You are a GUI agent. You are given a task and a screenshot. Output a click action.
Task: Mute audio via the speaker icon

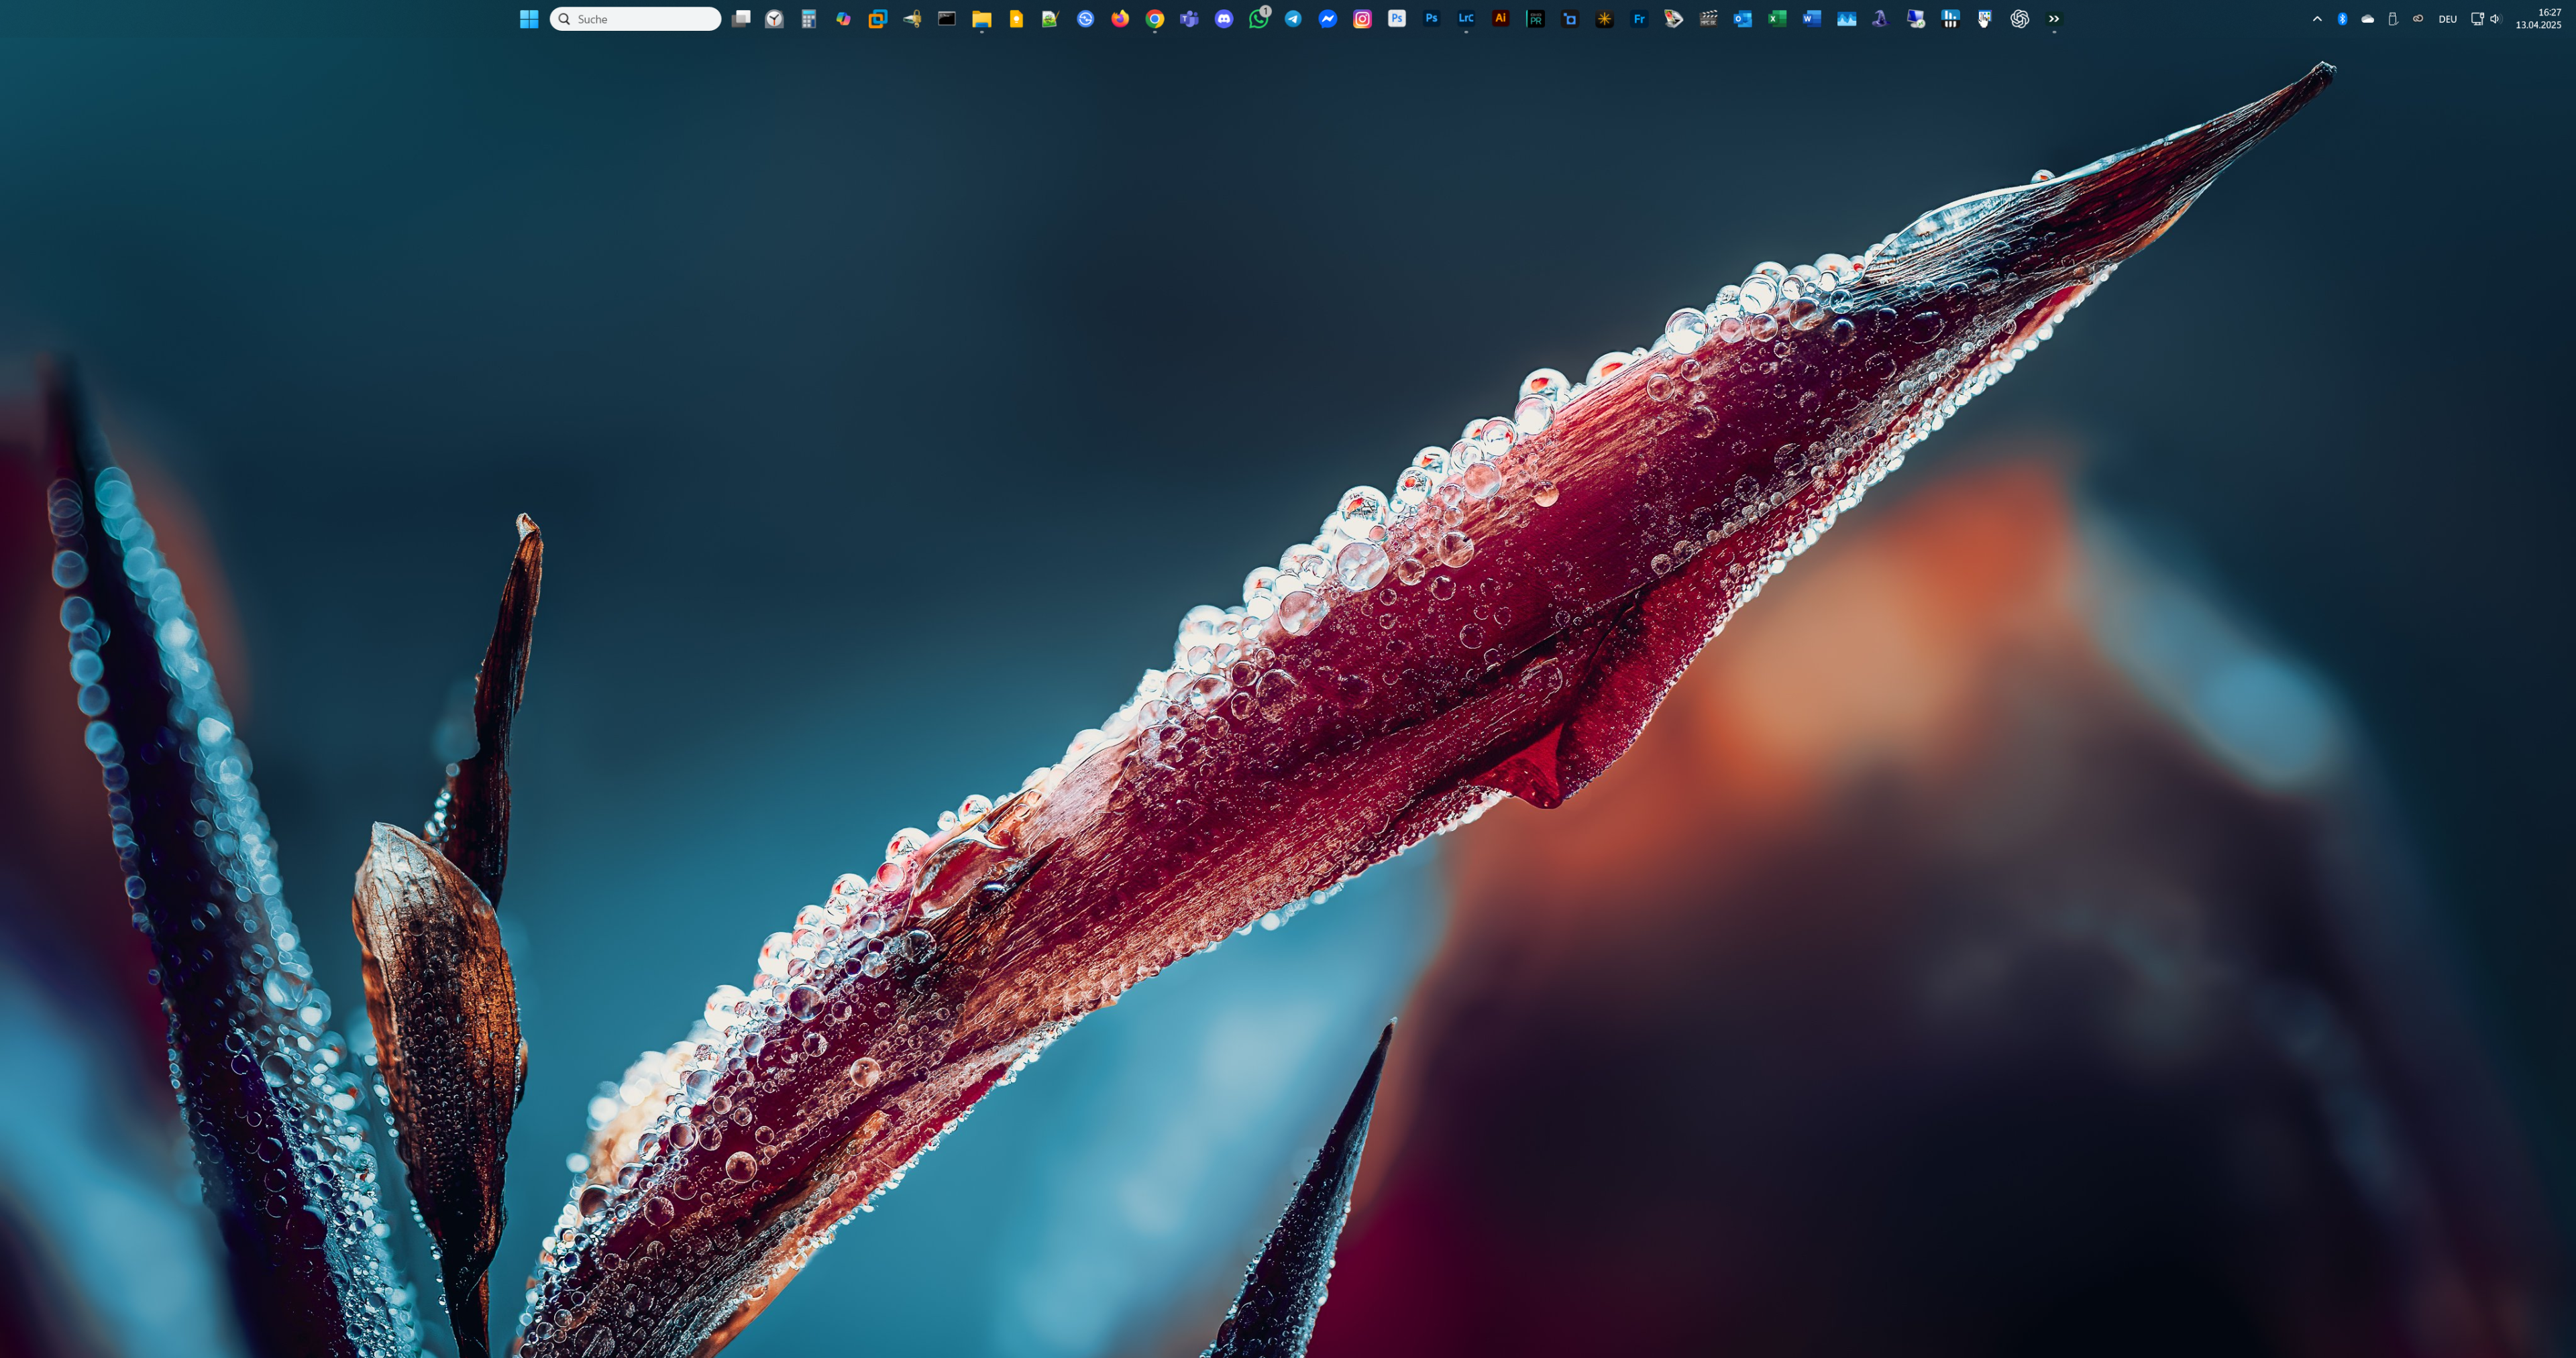click(2494, 18)
